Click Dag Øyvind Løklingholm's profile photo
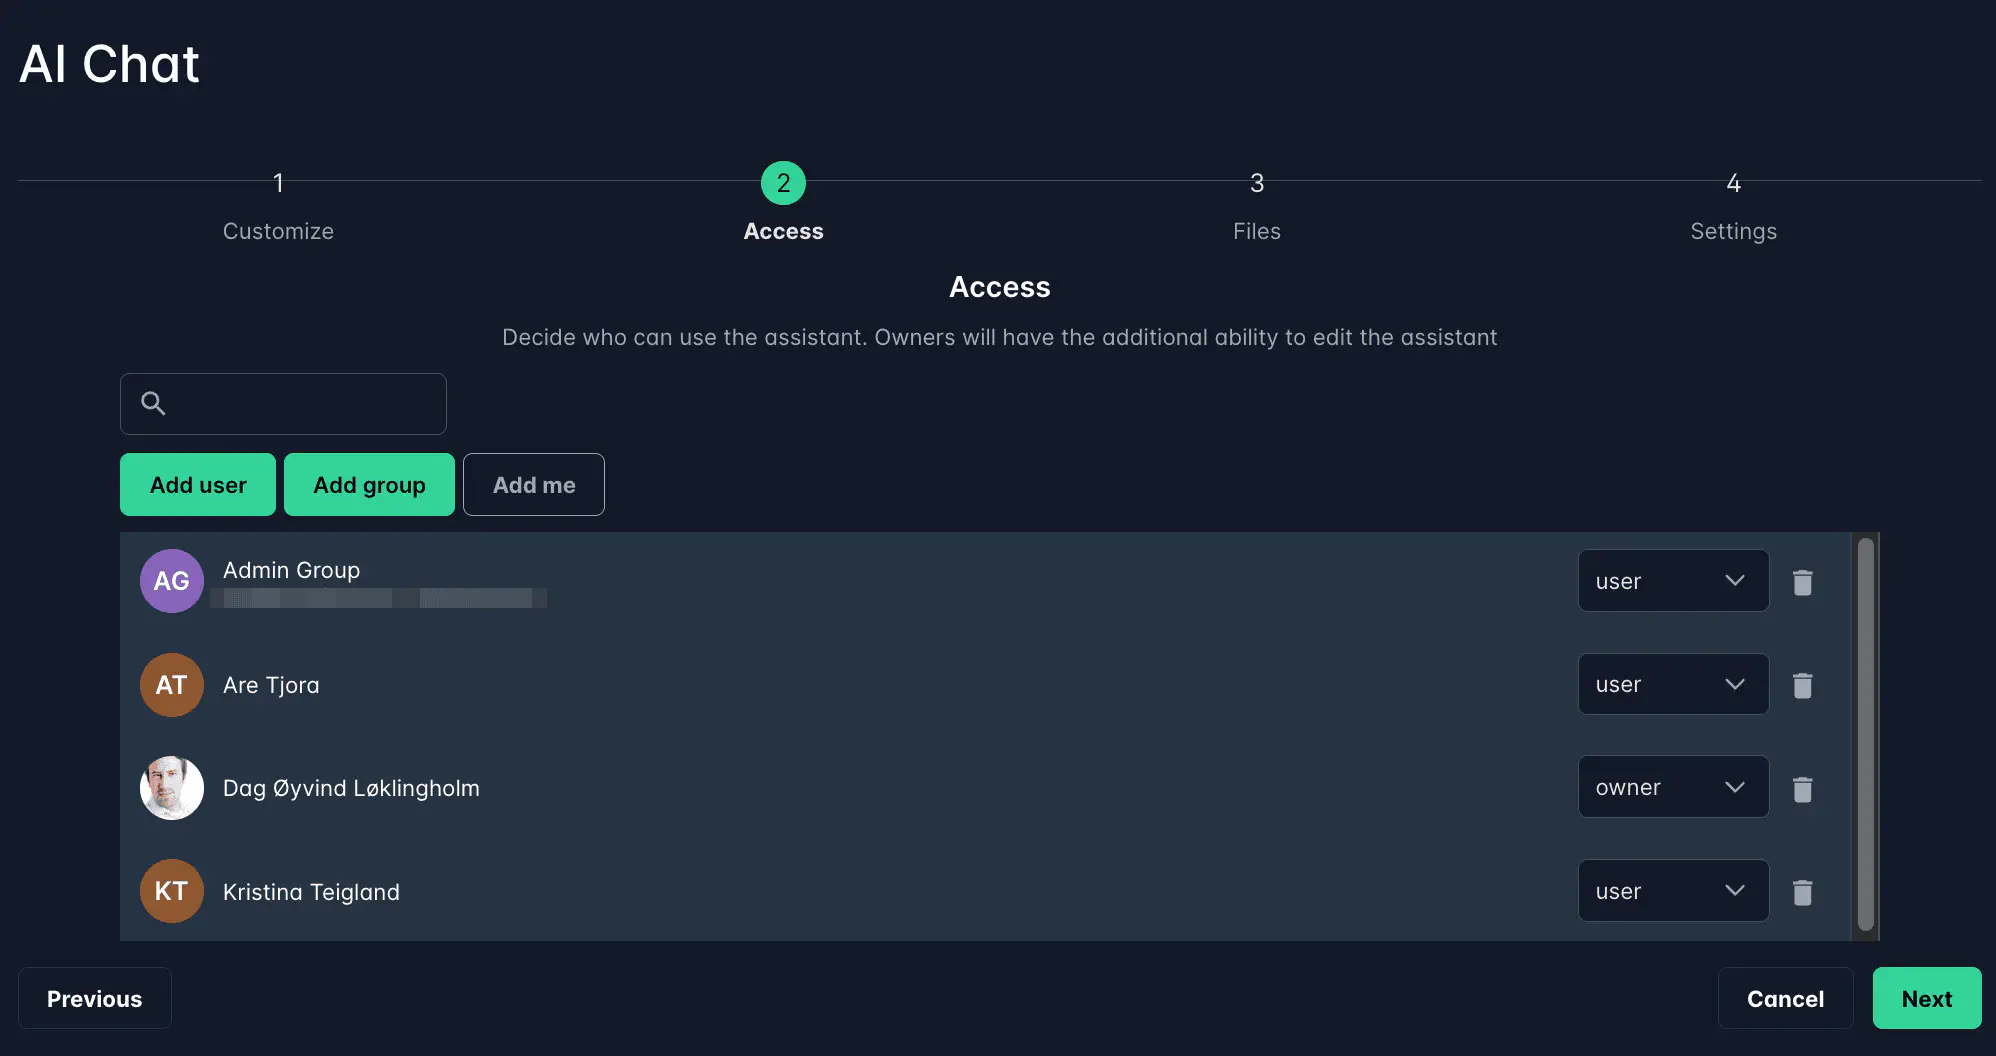The width and height of the screenshot is (1996, 1056). pos(172,788)
